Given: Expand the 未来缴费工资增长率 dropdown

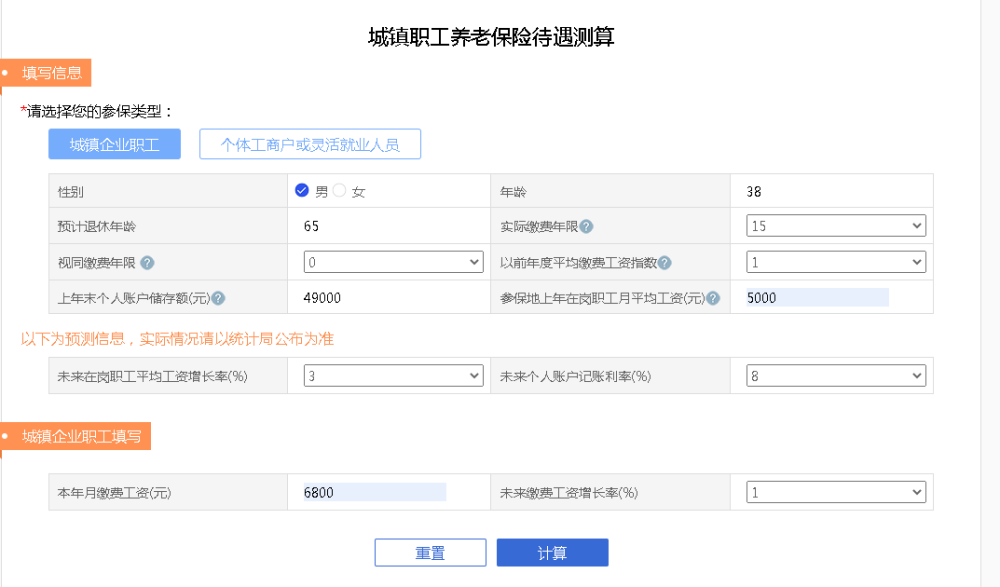Looking at the screenshot, I should pos(836,492).
